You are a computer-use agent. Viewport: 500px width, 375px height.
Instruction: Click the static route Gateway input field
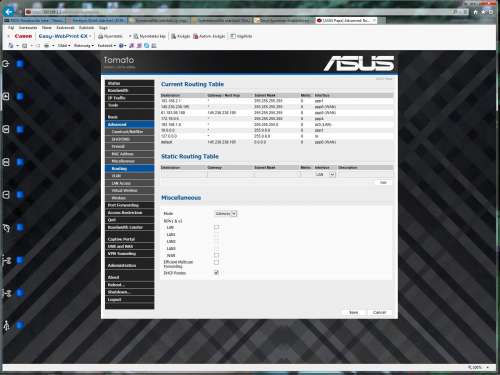click(x=230, y=175)
